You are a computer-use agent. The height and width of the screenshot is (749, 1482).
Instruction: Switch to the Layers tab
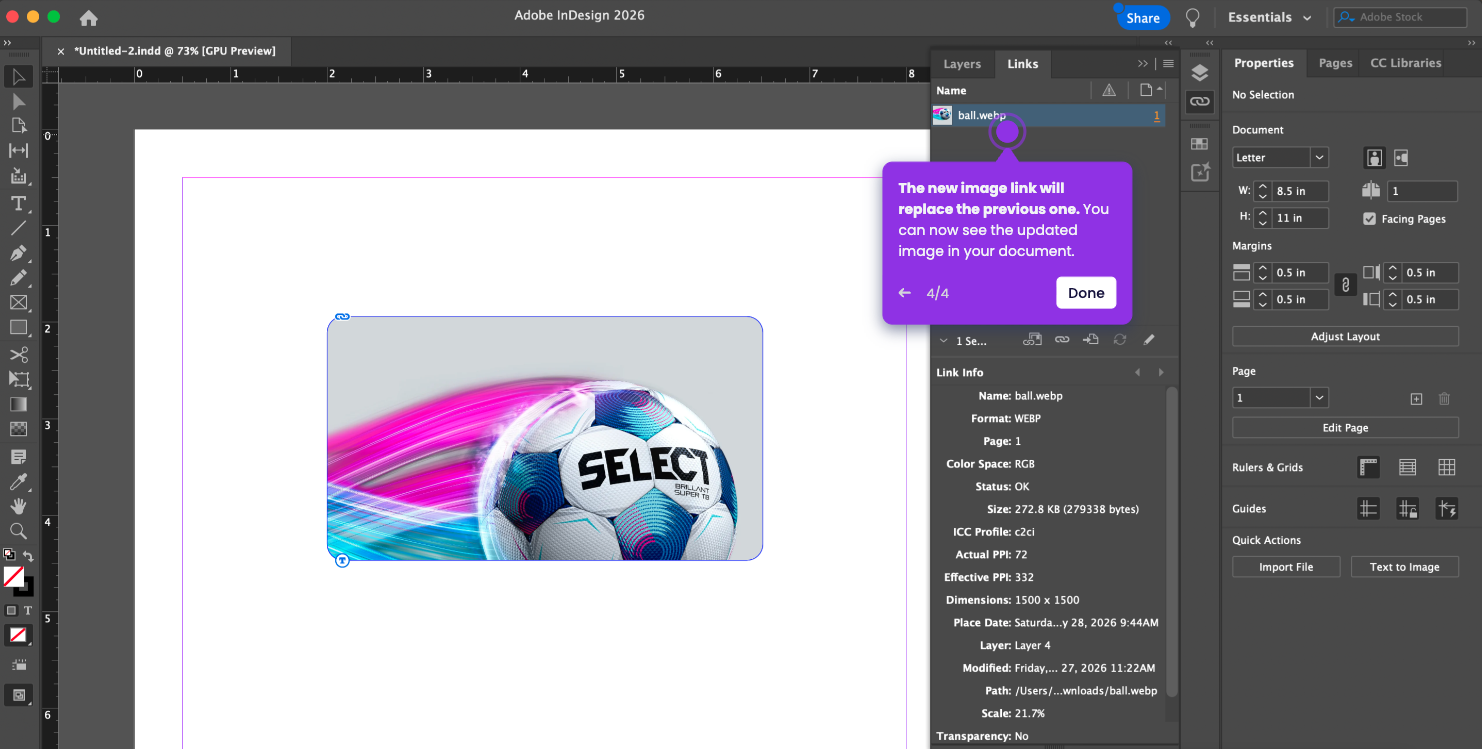coord(962,64)
